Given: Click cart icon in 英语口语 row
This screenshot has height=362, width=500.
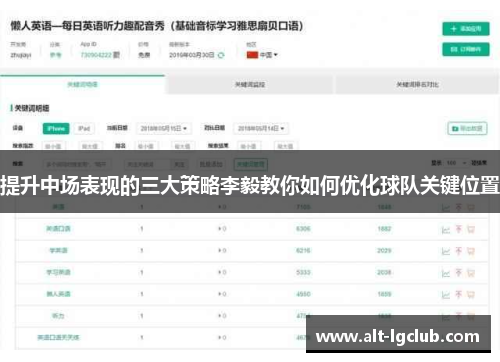Looking at the screenshot, I should (x=471, y=229).
